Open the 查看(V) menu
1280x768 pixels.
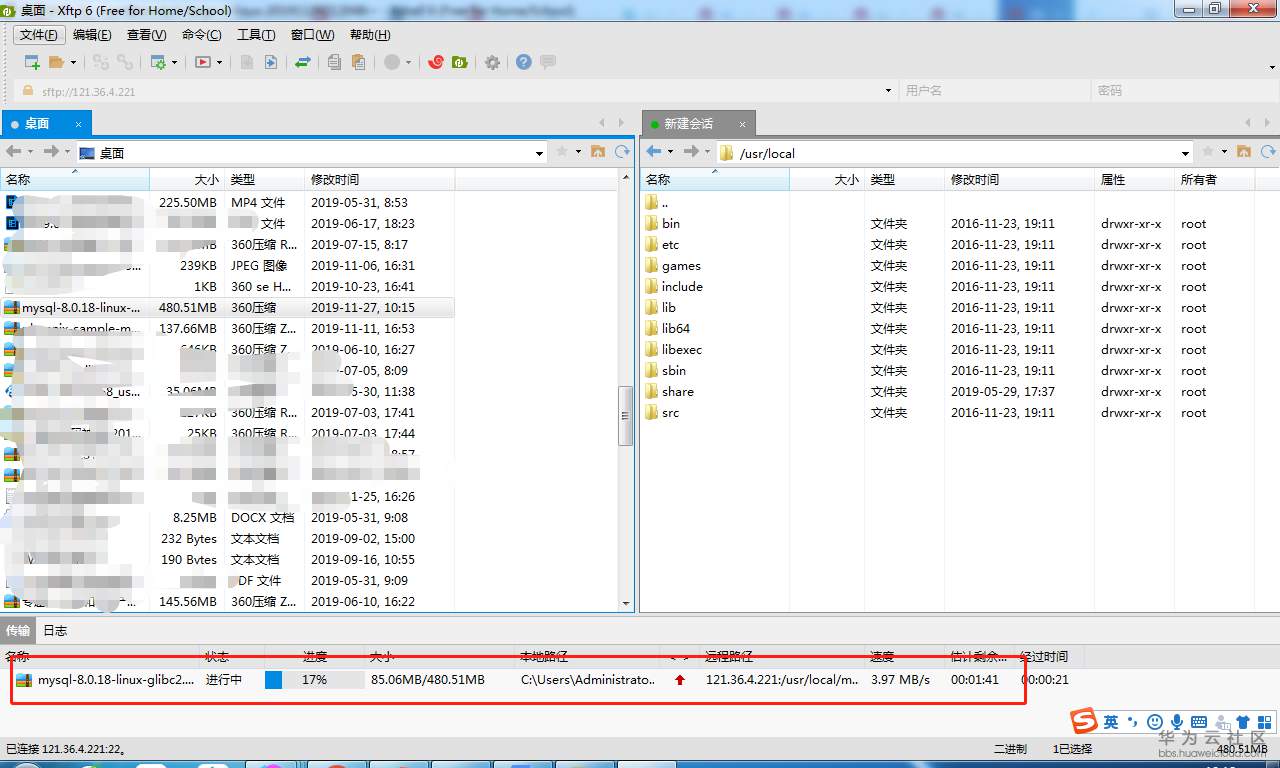point(147,35)
